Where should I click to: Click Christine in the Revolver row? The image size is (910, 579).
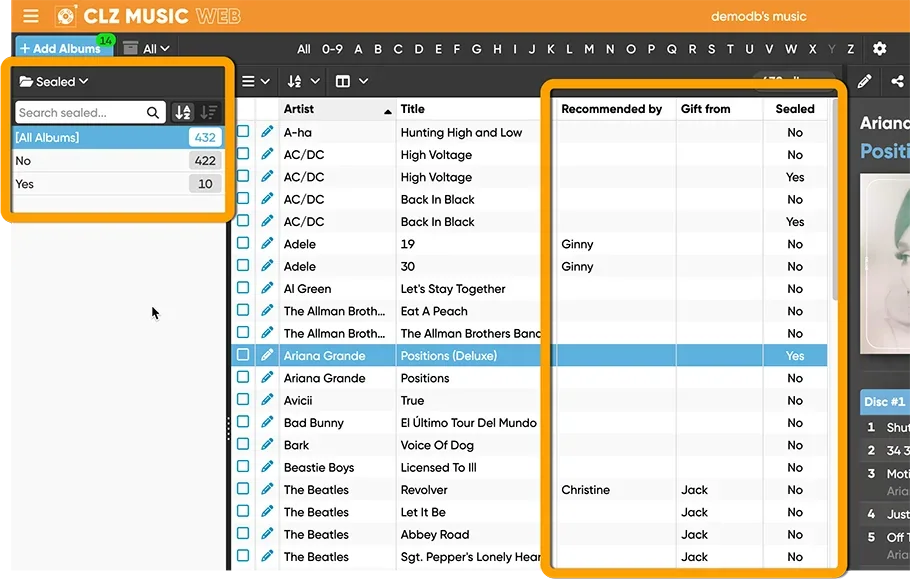pyautogui.click(x=585, y=490)
